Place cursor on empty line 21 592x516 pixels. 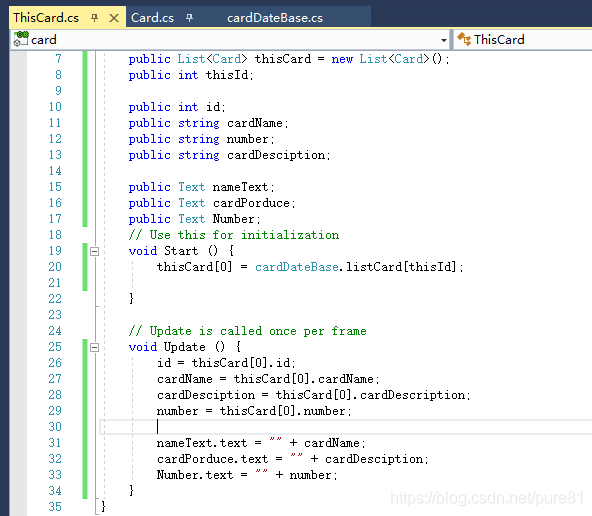pyautogui.click(x=302, y=283)
